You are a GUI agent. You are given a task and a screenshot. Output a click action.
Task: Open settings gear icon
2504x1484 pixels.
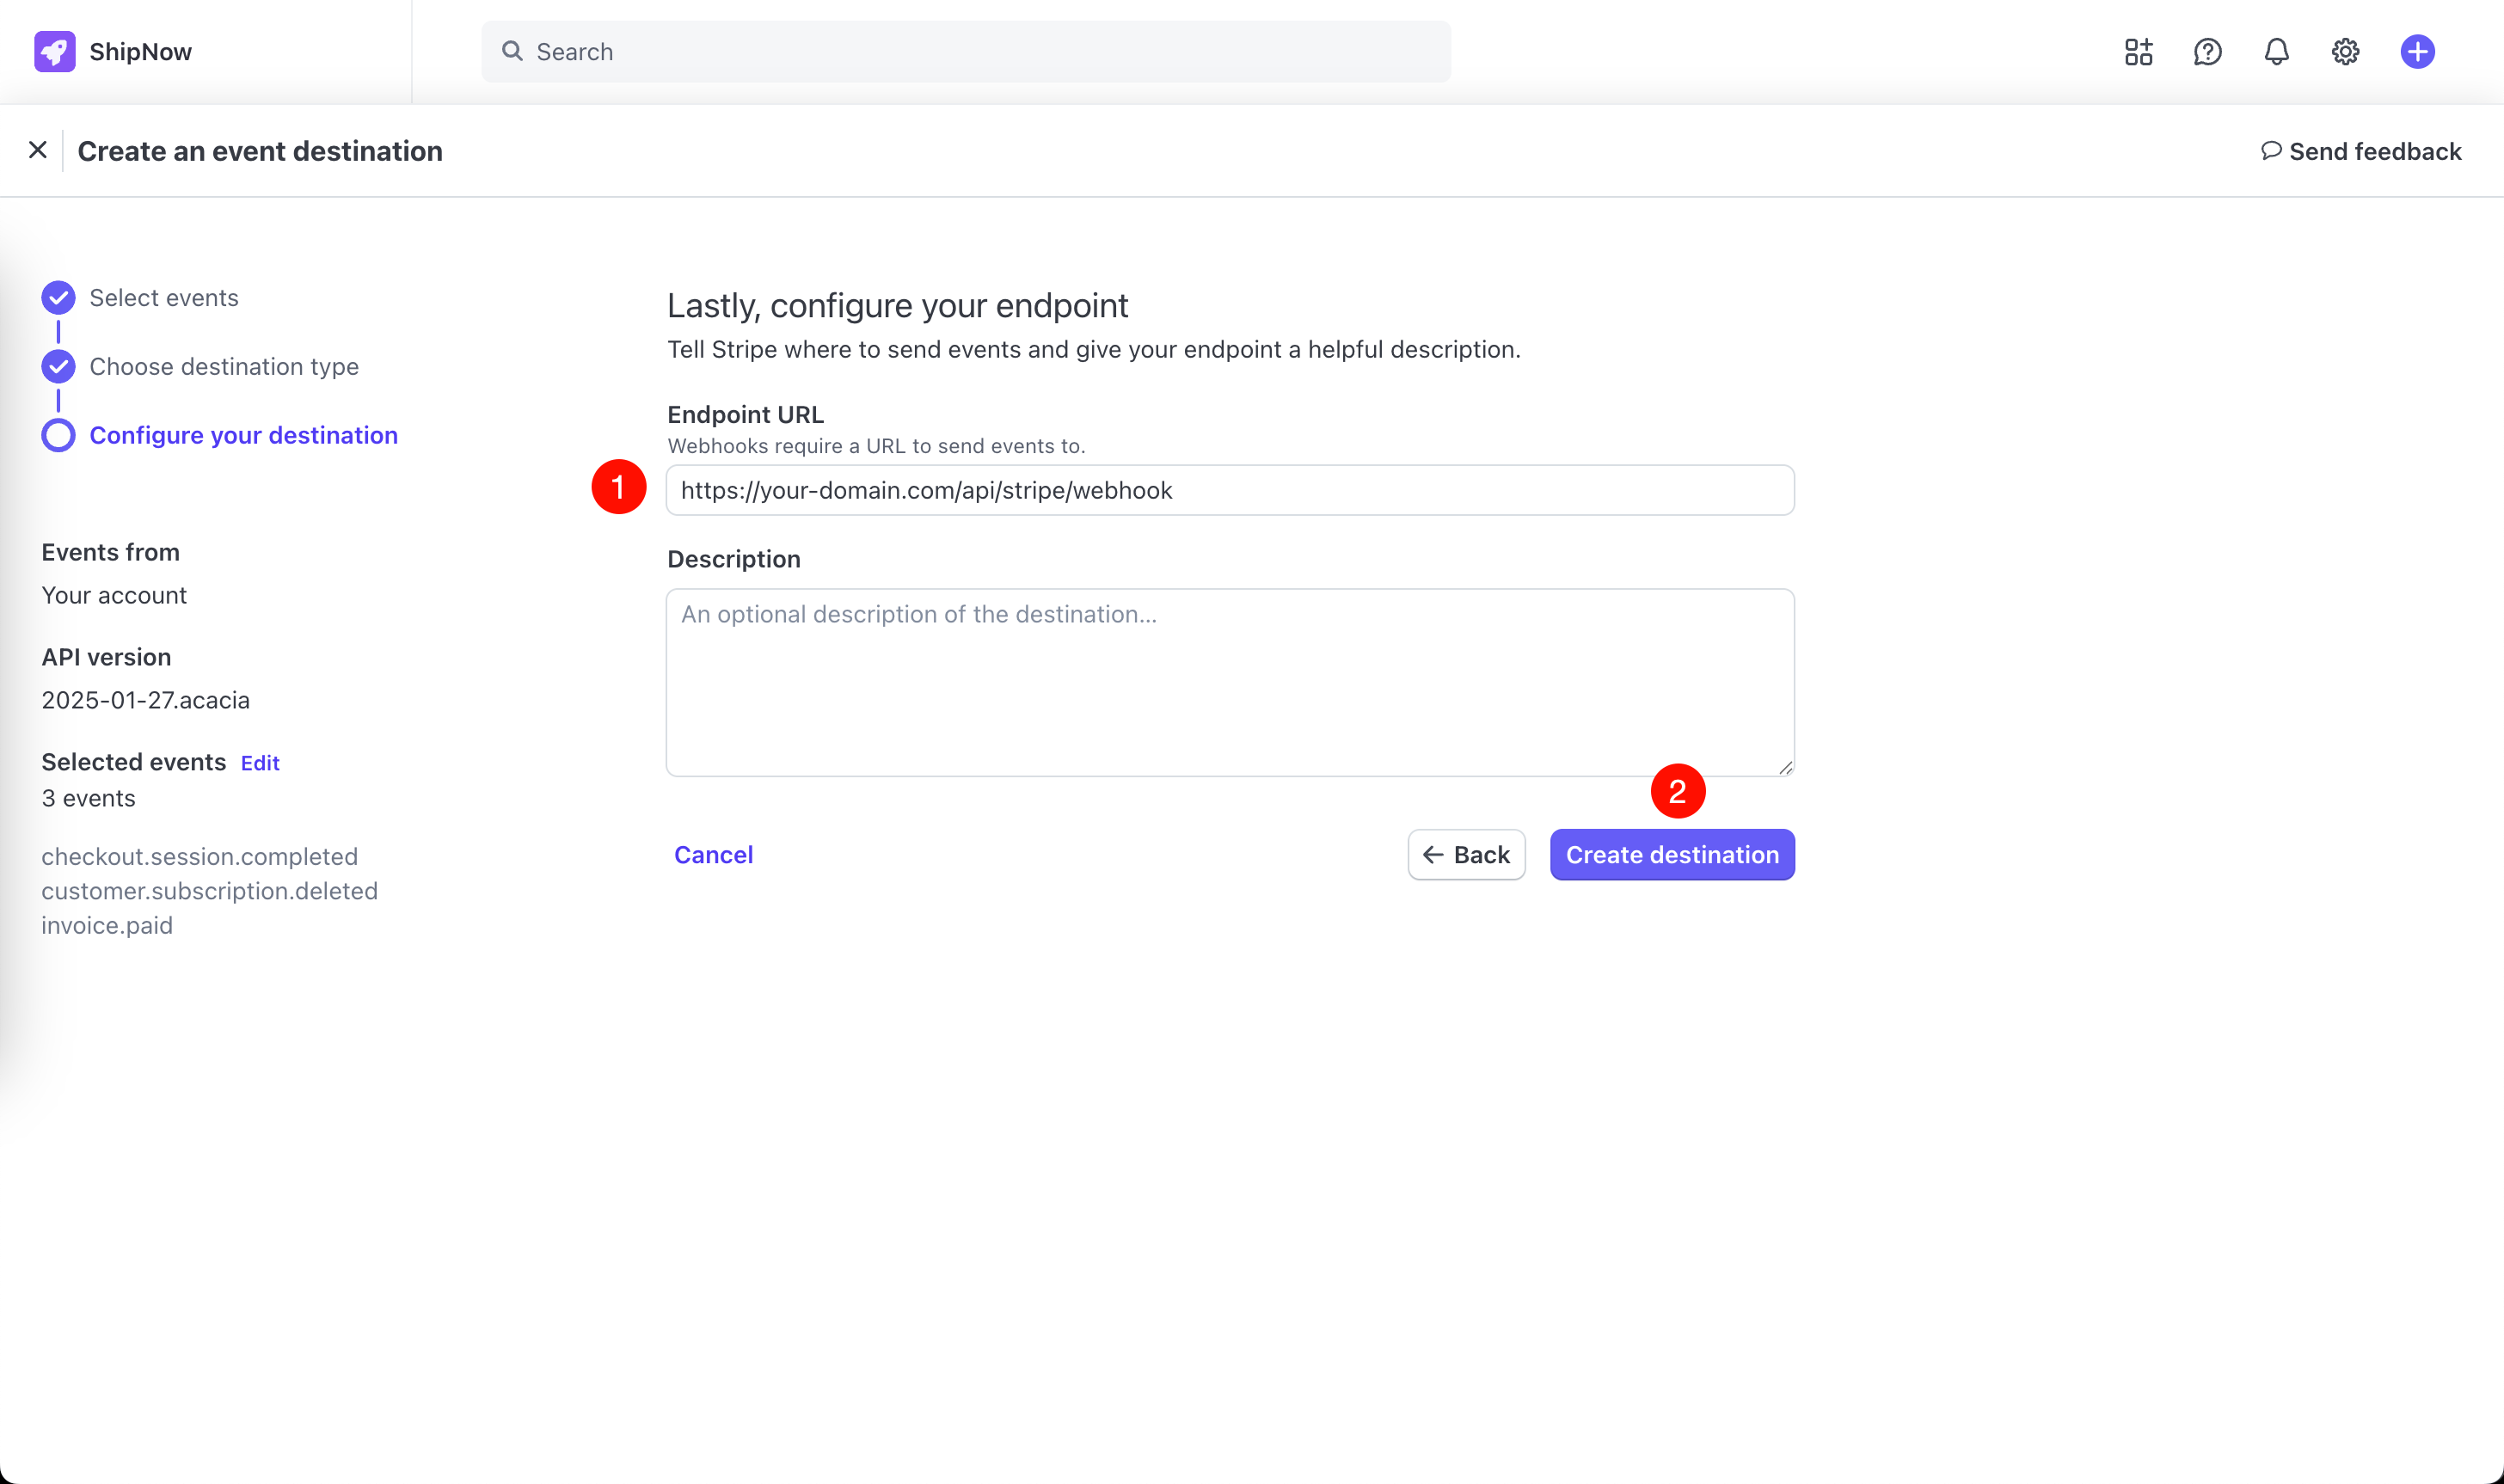coord(2345,52)
